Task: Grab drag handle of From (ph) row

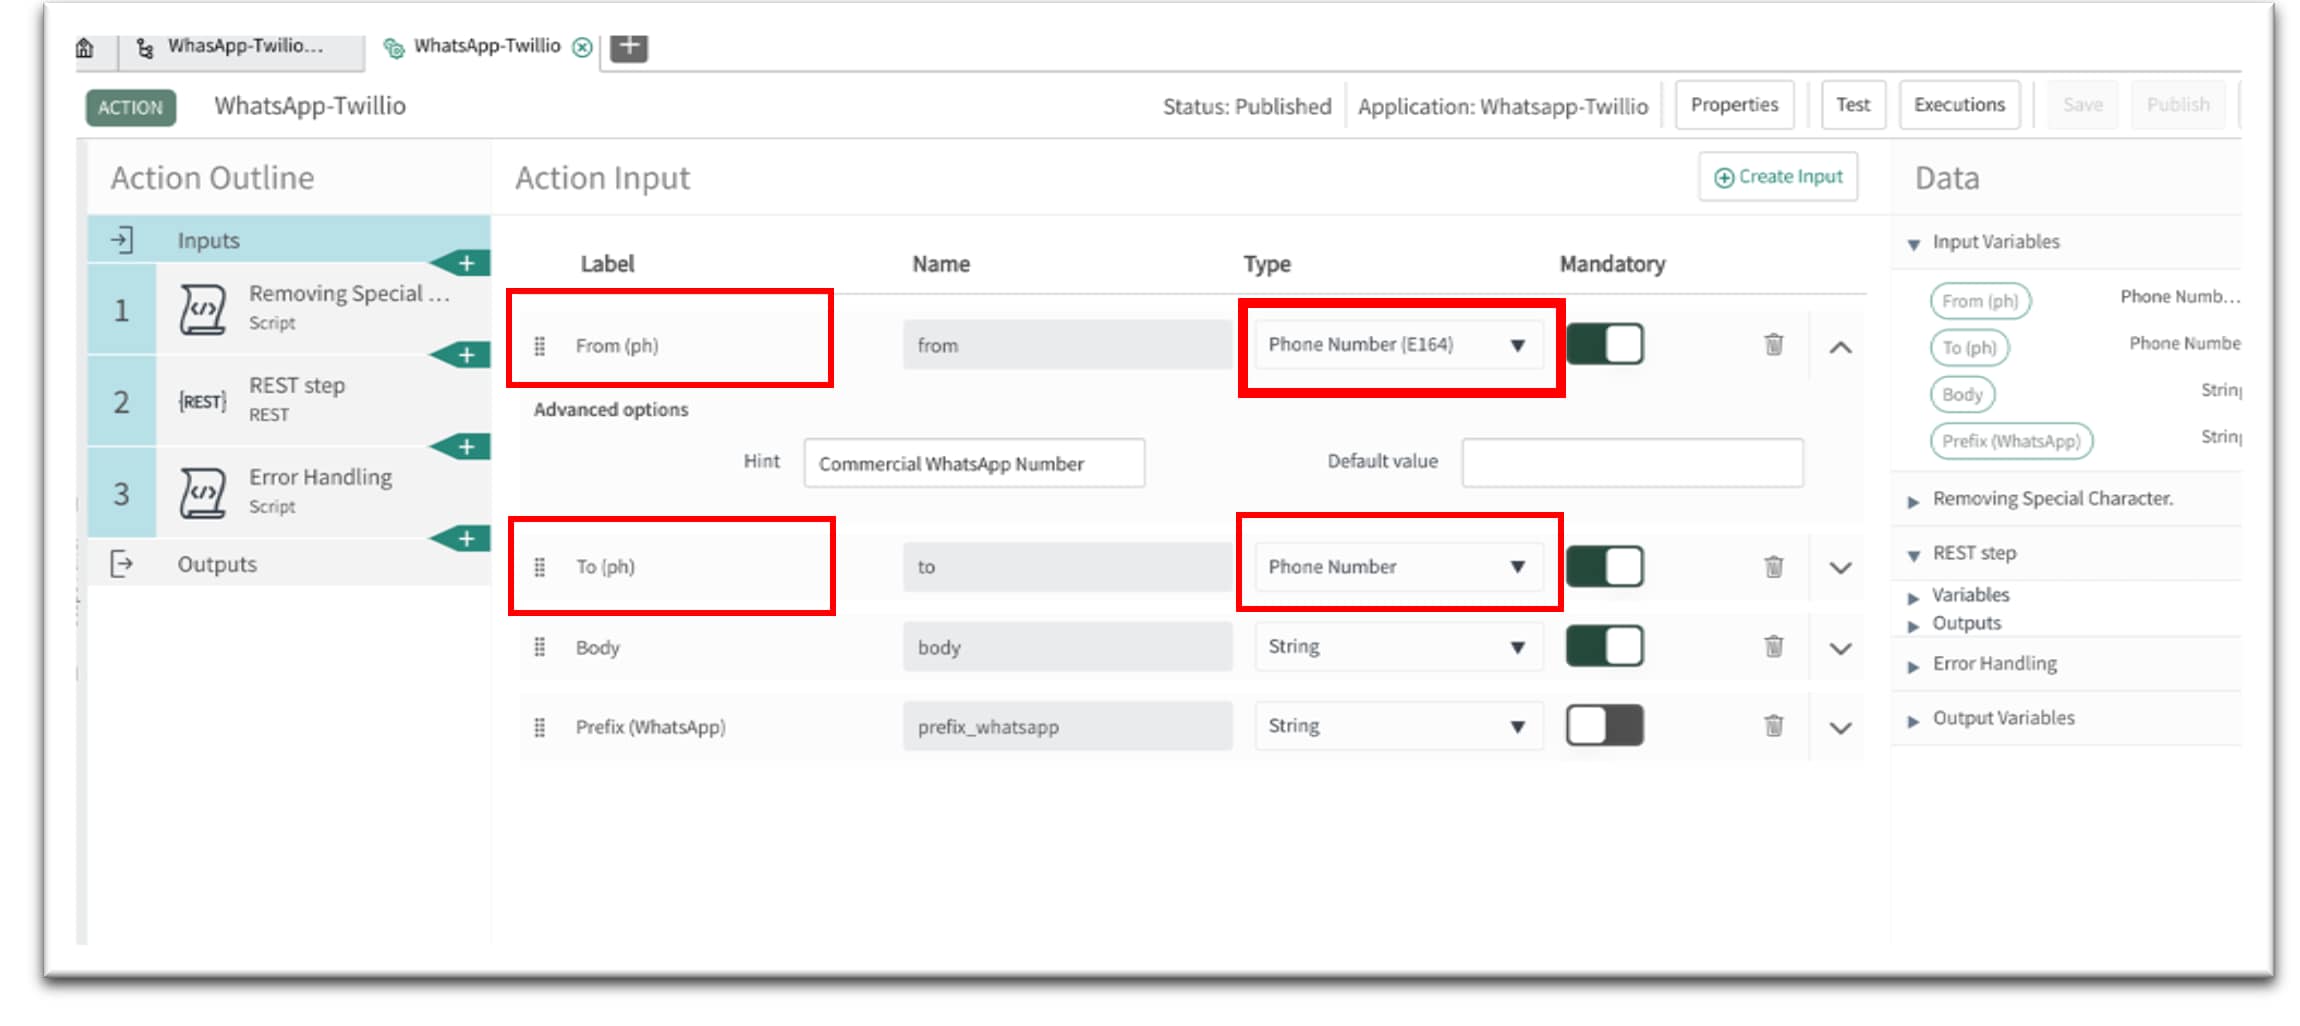Action: click(x=540, y=346)
